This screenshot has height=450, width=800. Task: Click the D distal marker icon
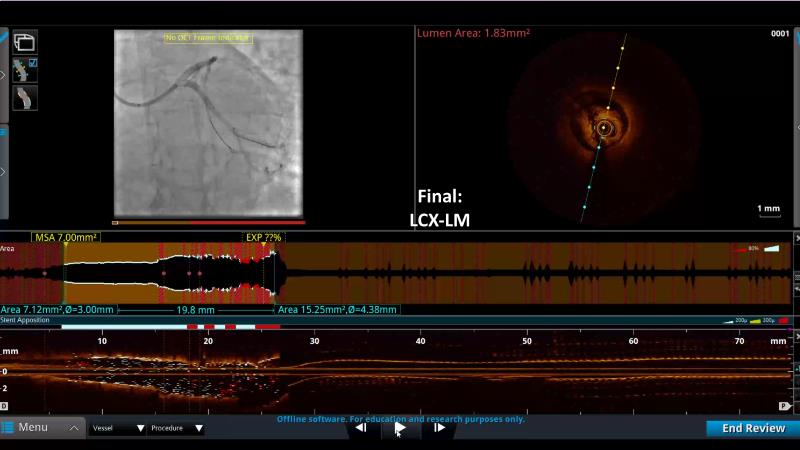coord(5,406)
